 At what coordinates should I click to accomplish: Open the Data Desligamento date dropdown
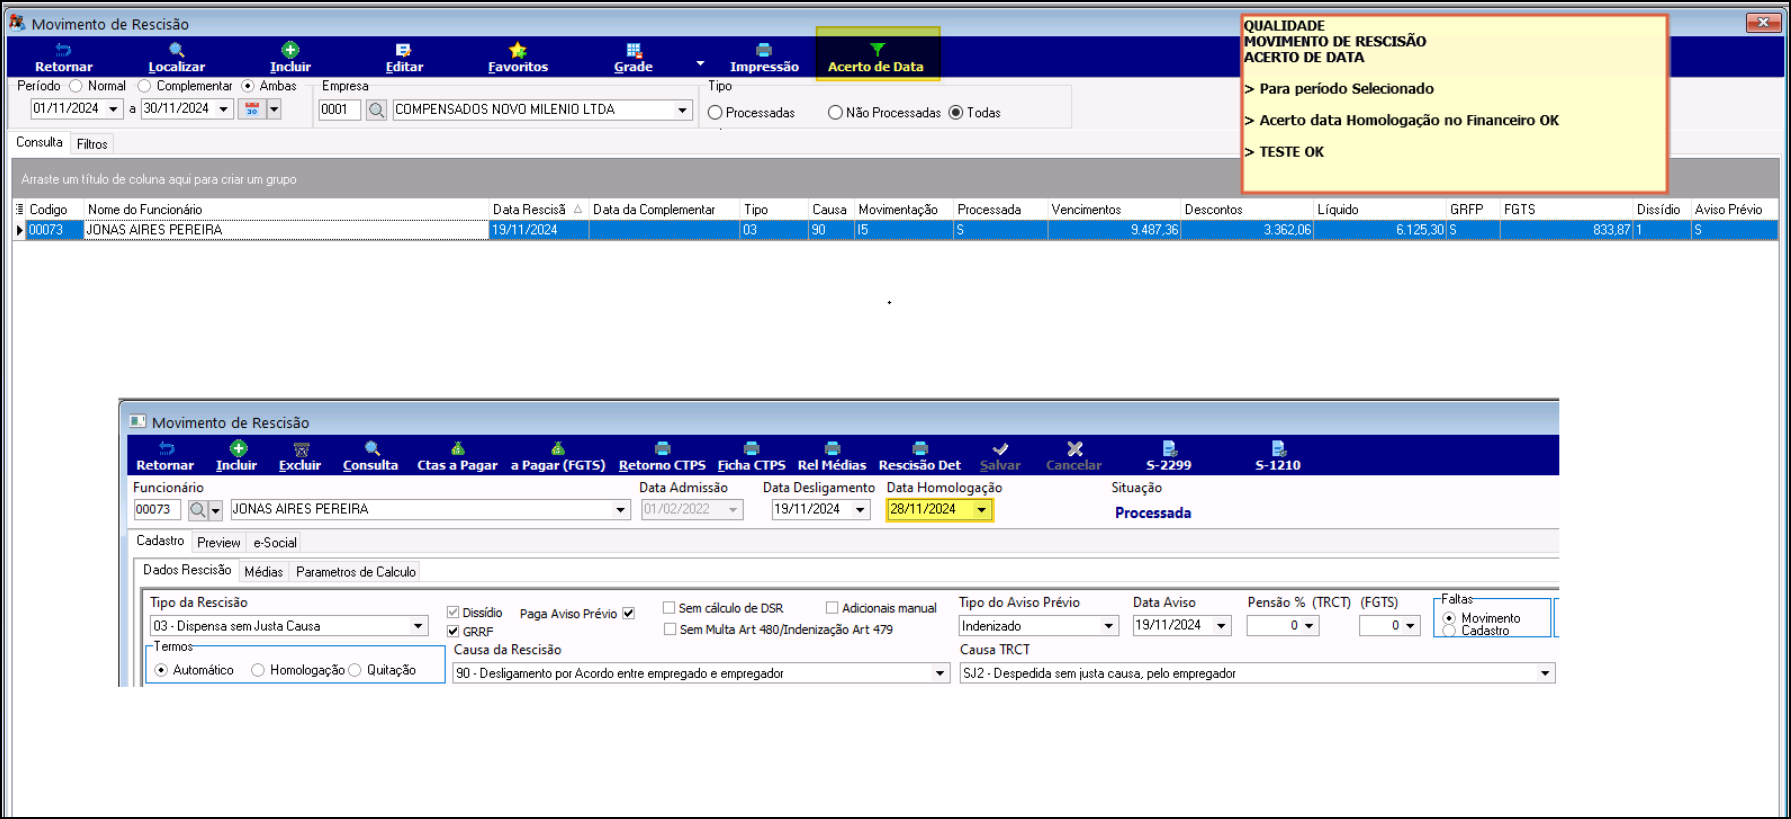point(860,510)
